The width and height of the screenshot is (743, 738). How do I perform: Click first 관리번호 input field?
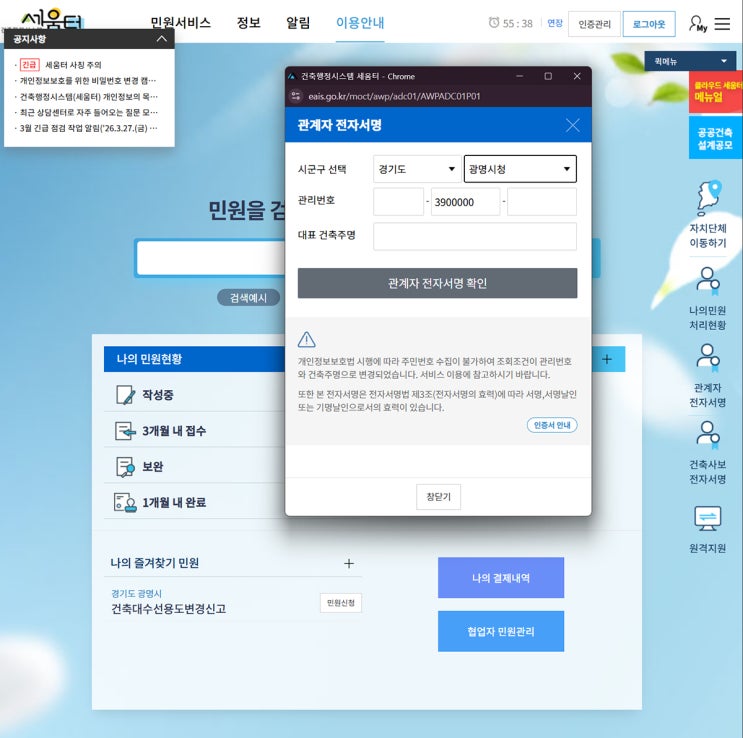399,202
